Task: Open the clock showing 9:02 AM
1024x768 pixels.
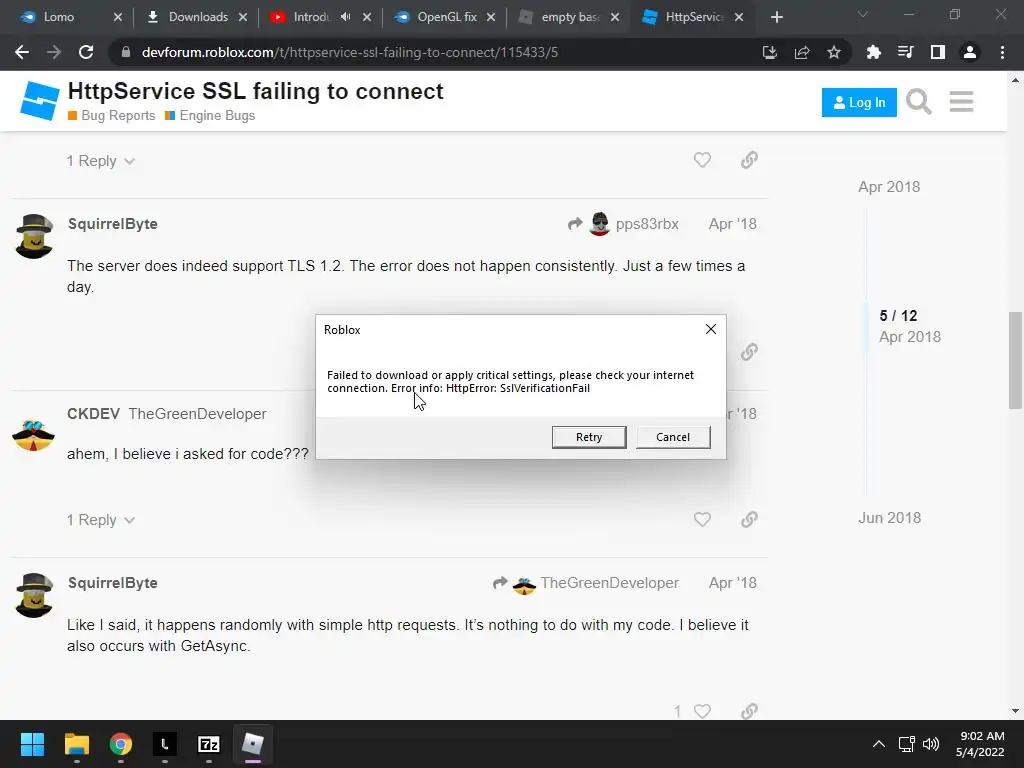Action: click(980, 744)
